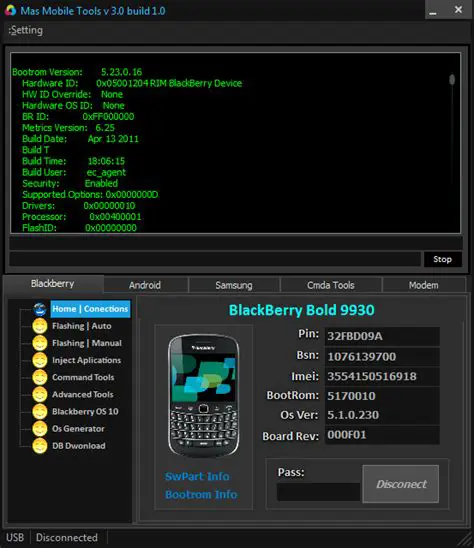
Task: Click the Stop button
Action: click(x=443, y=259)
